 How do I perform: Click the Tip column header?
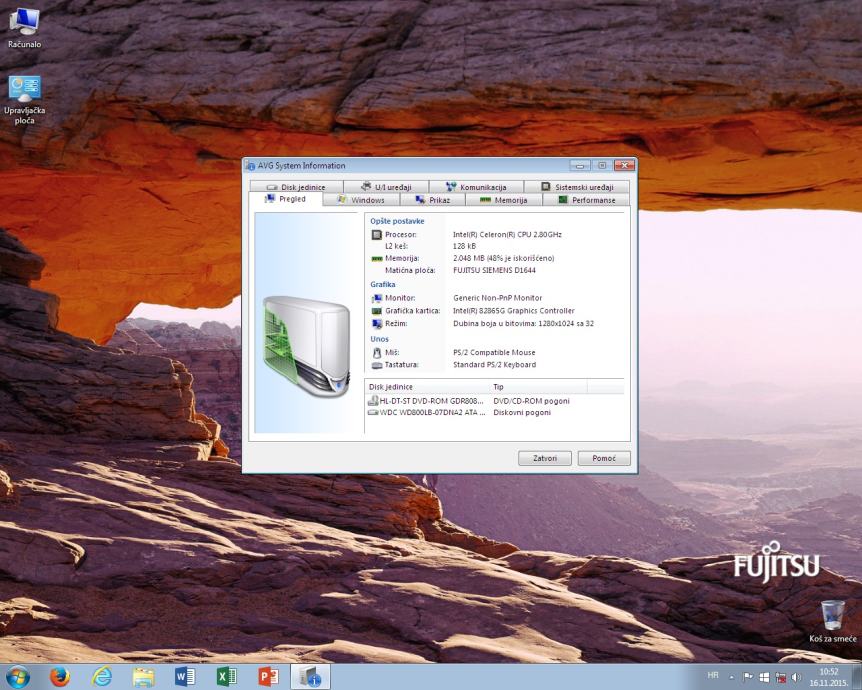click(x=539, y=387)
